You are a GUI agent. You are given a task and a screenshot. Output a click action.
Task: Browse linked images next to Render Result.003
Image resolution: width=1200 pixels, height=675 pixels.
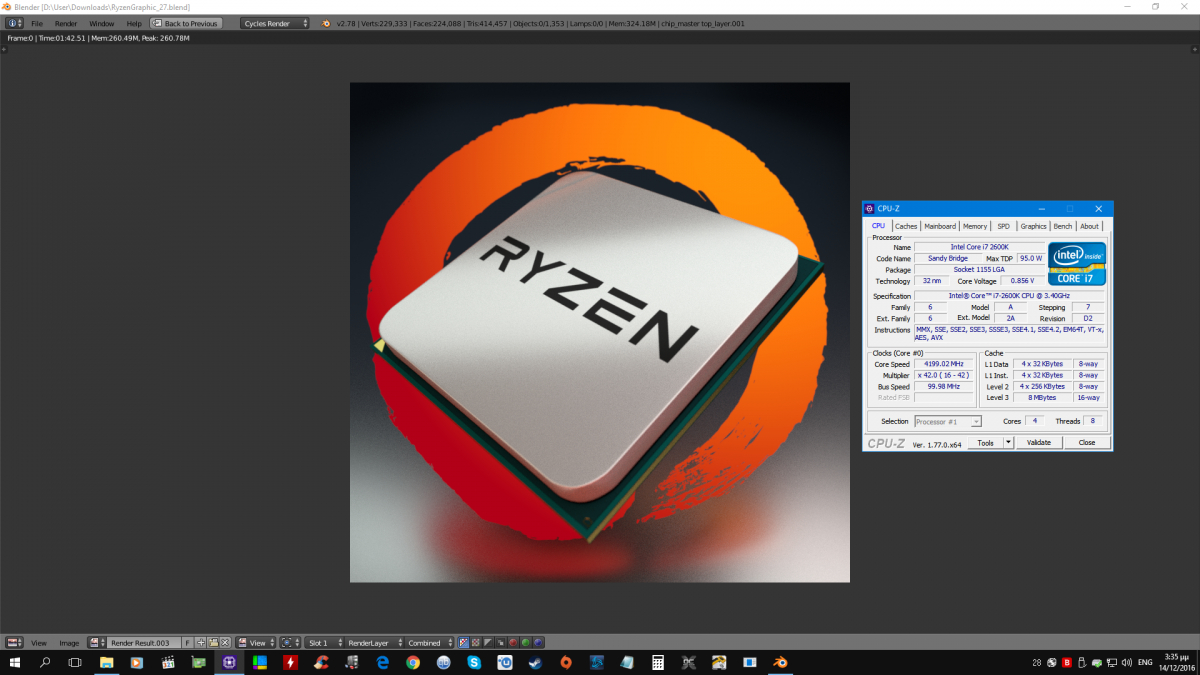[x=96, y=643]
